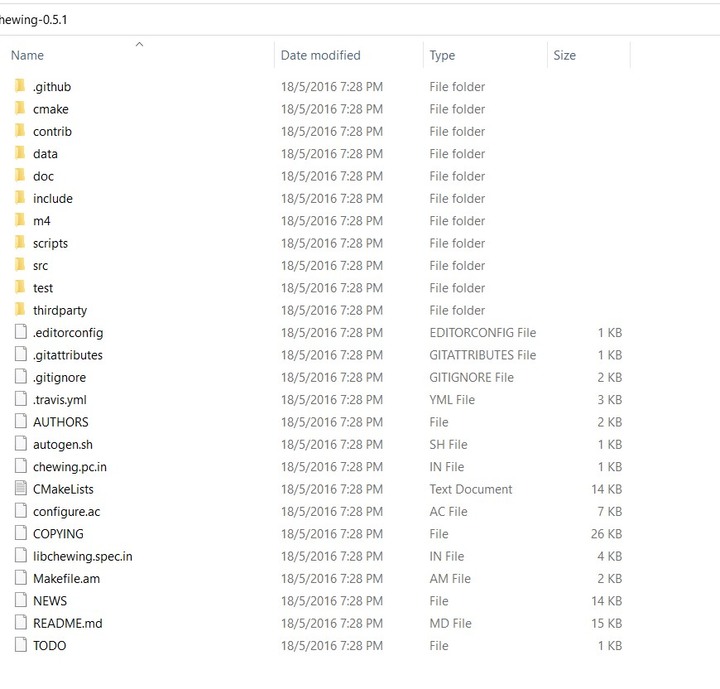
Task: Select the libchewing.spec.in file name
Action: click(x=83, y=556)
